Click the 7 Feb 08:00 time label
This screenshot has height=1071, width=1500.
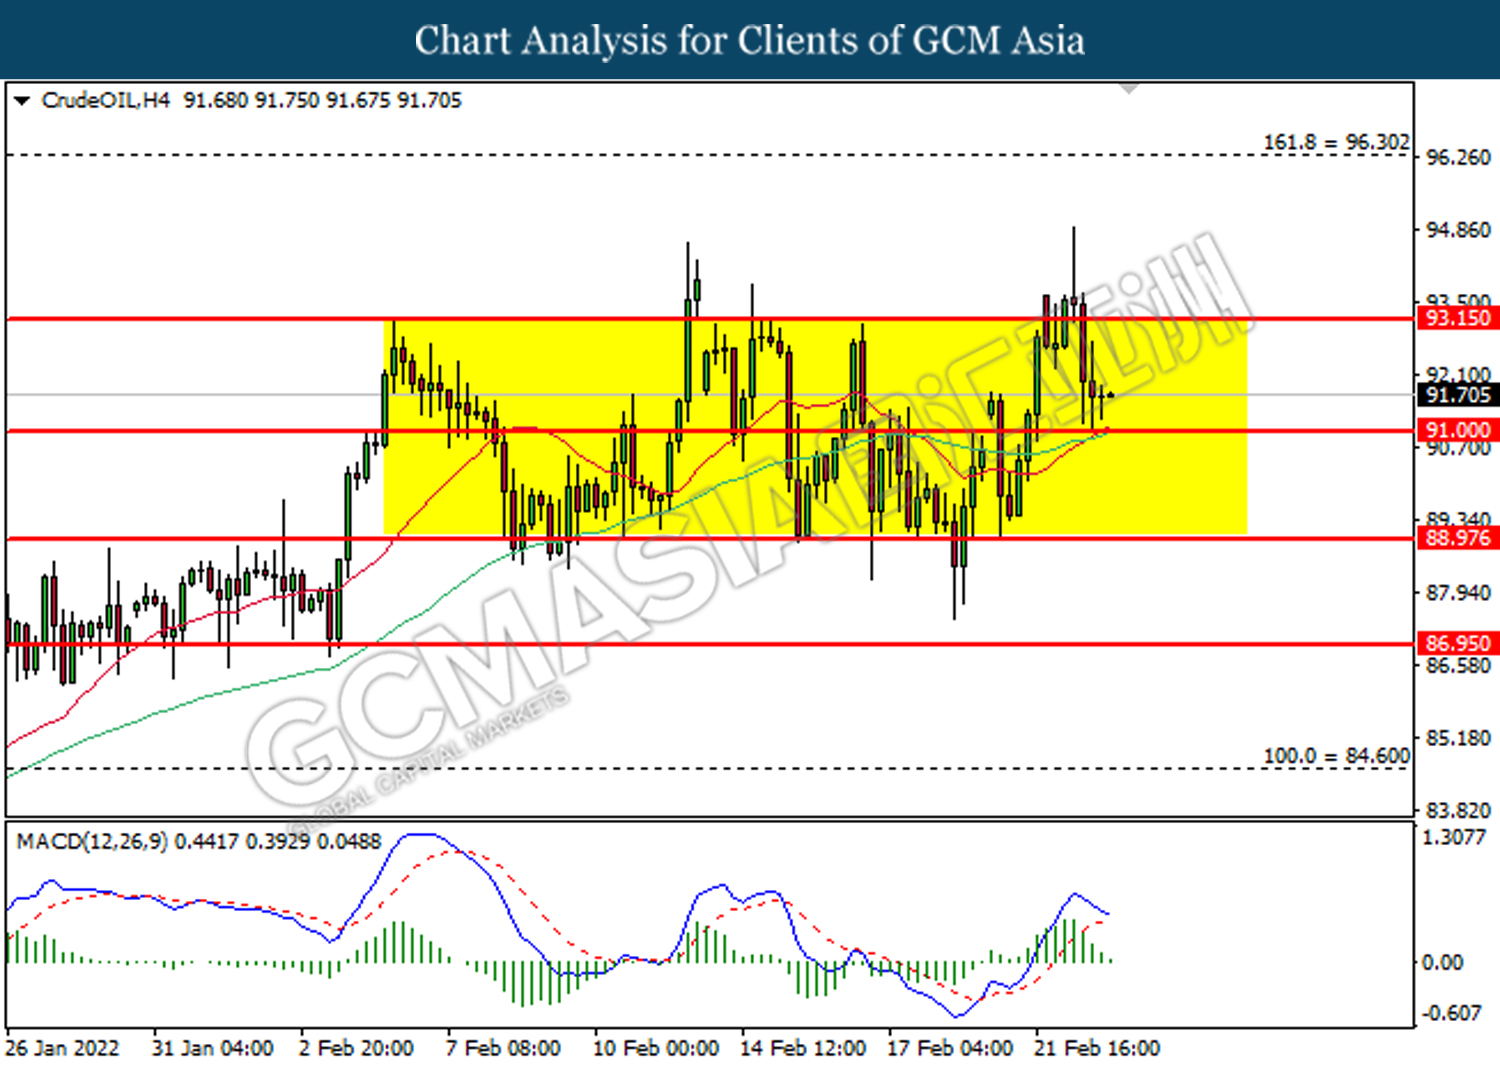[503, 1048]
